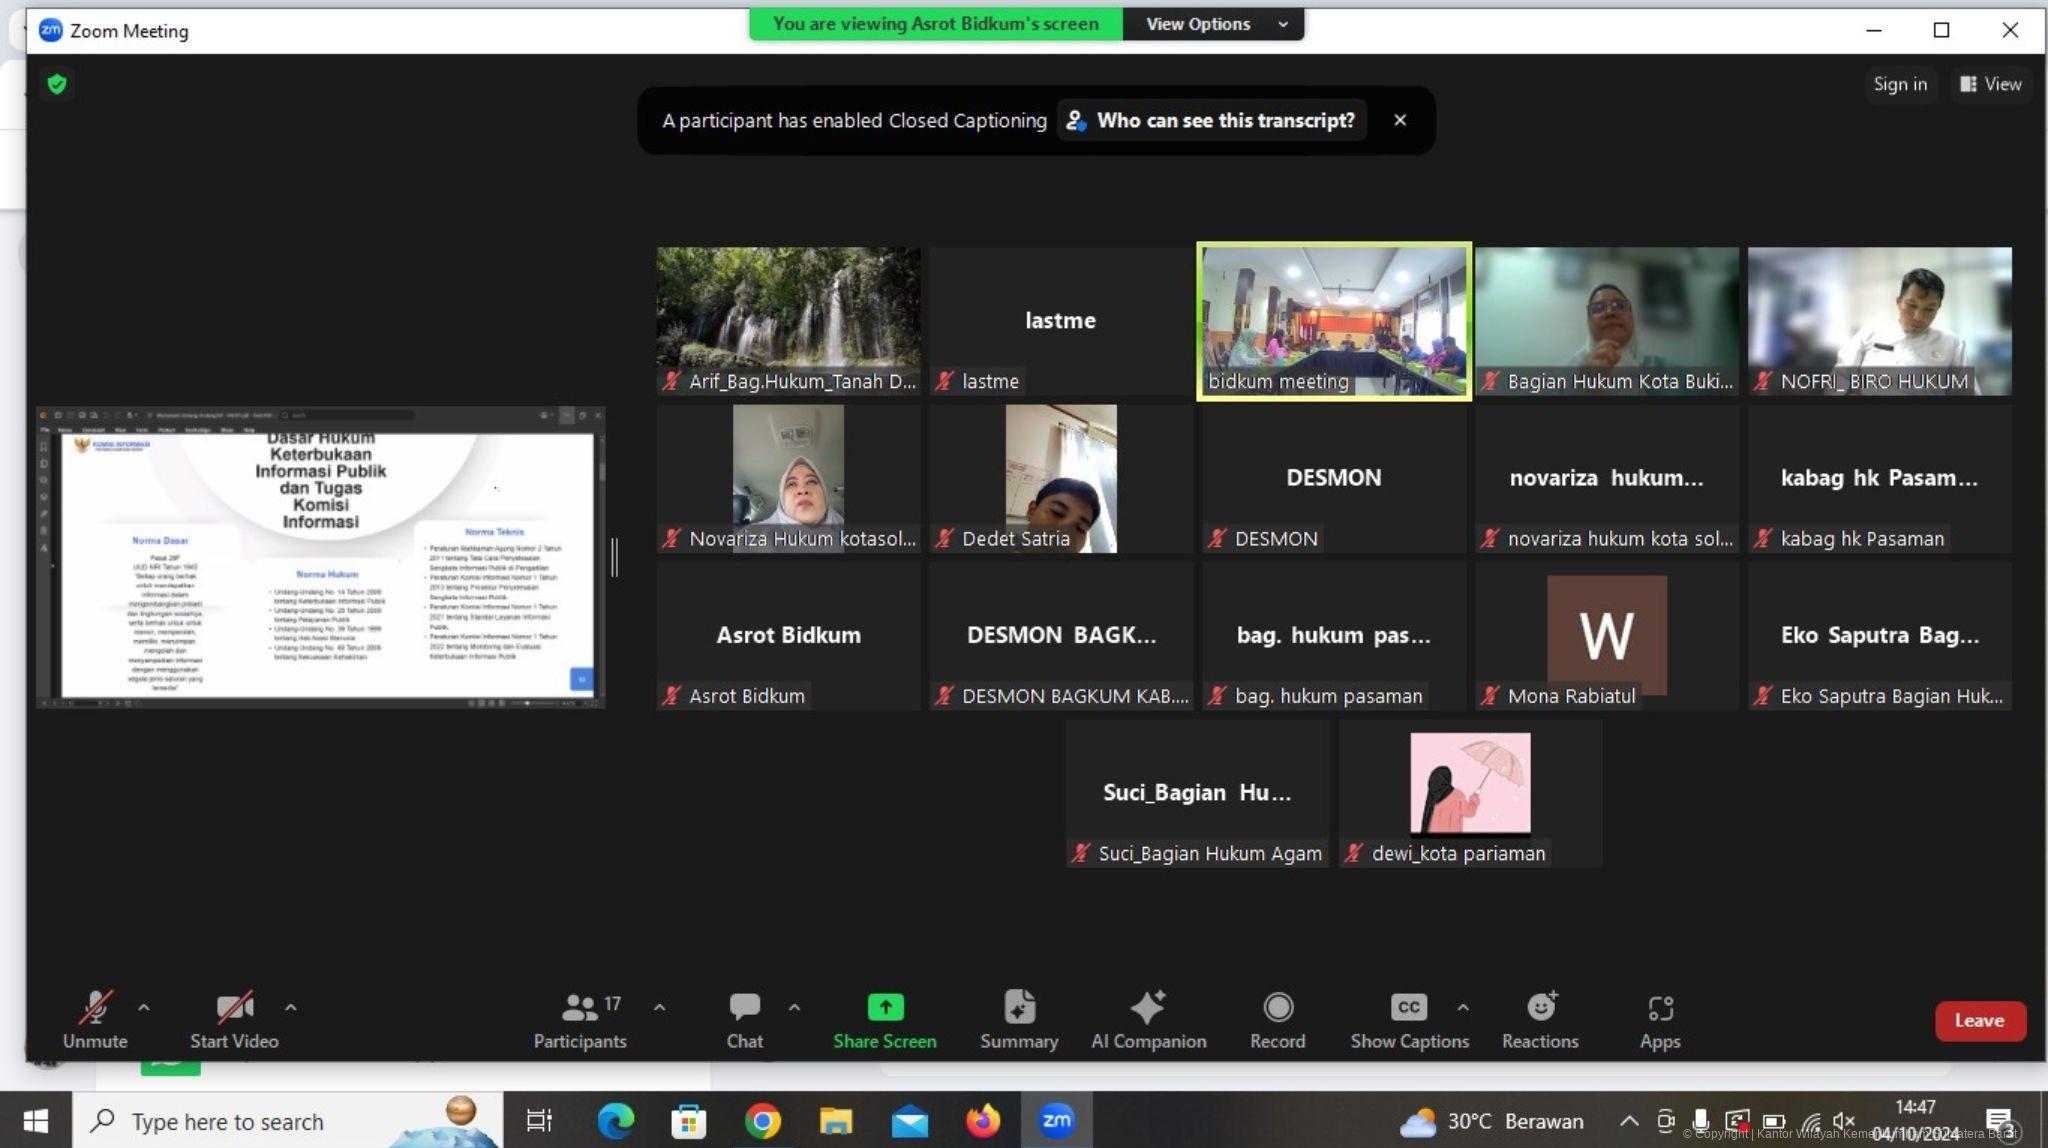This screenshot has width=2048, height=1148.
Task: Click Novariza Hukum kotasol... video tile
Action: click(x=788, y=478)
